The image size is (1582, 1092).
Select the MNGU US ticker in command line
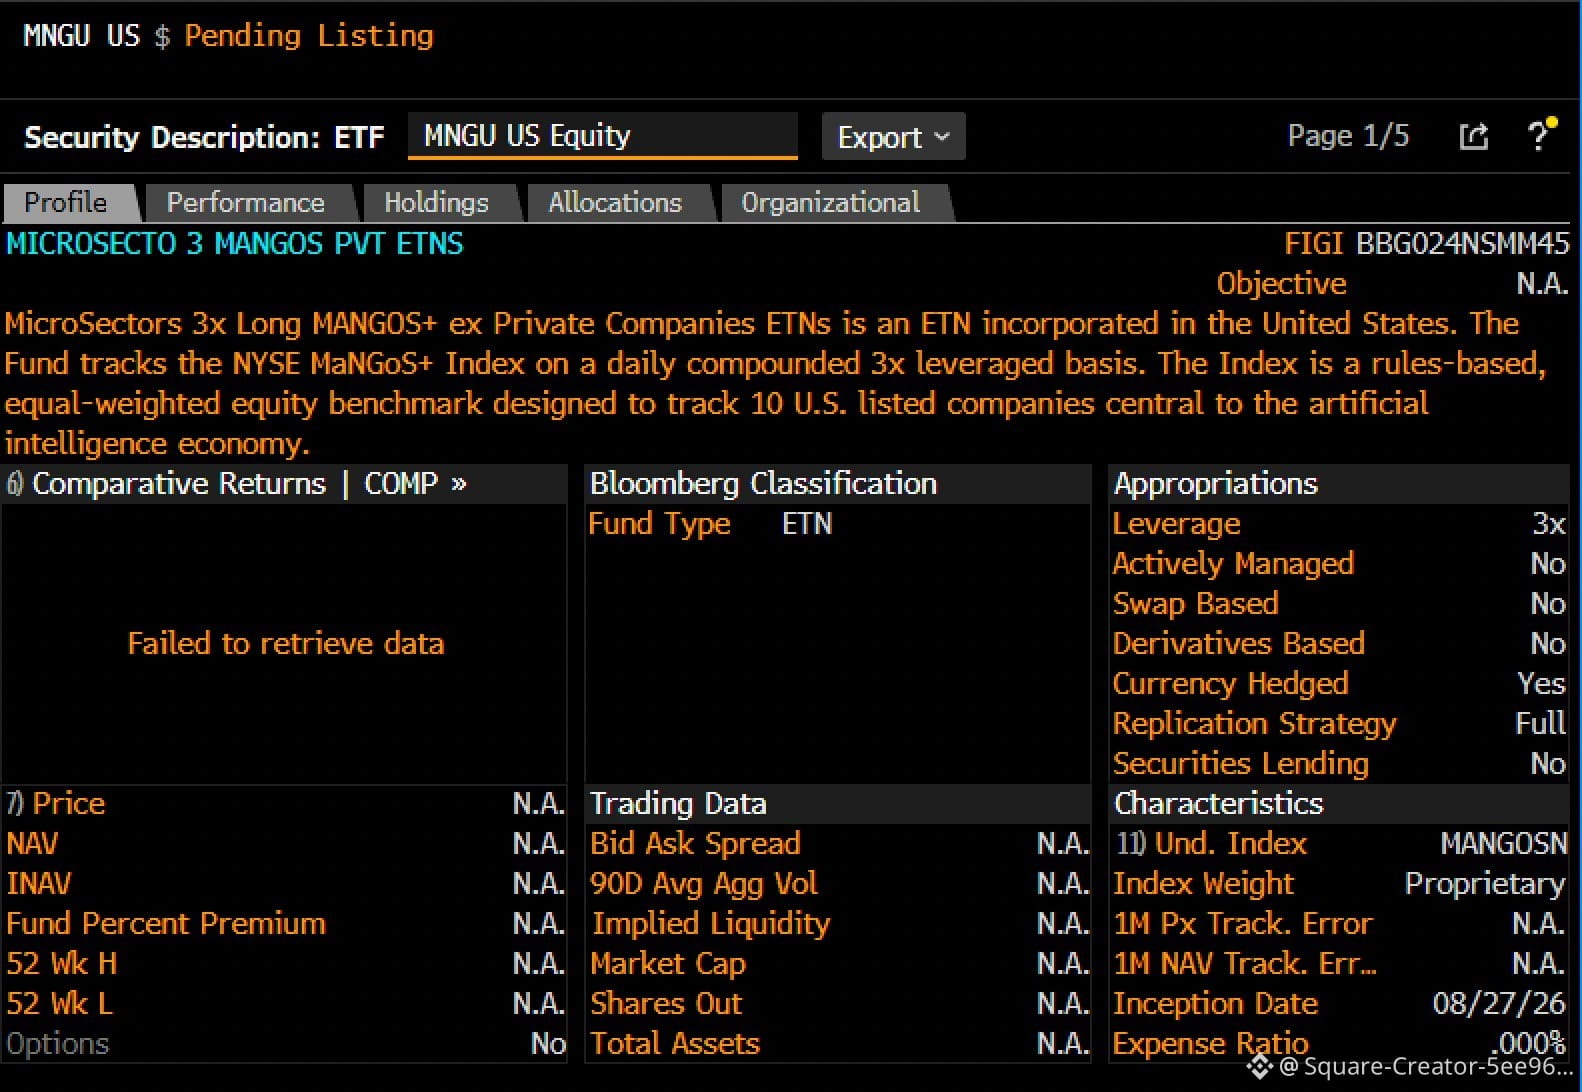click(82, 36)
